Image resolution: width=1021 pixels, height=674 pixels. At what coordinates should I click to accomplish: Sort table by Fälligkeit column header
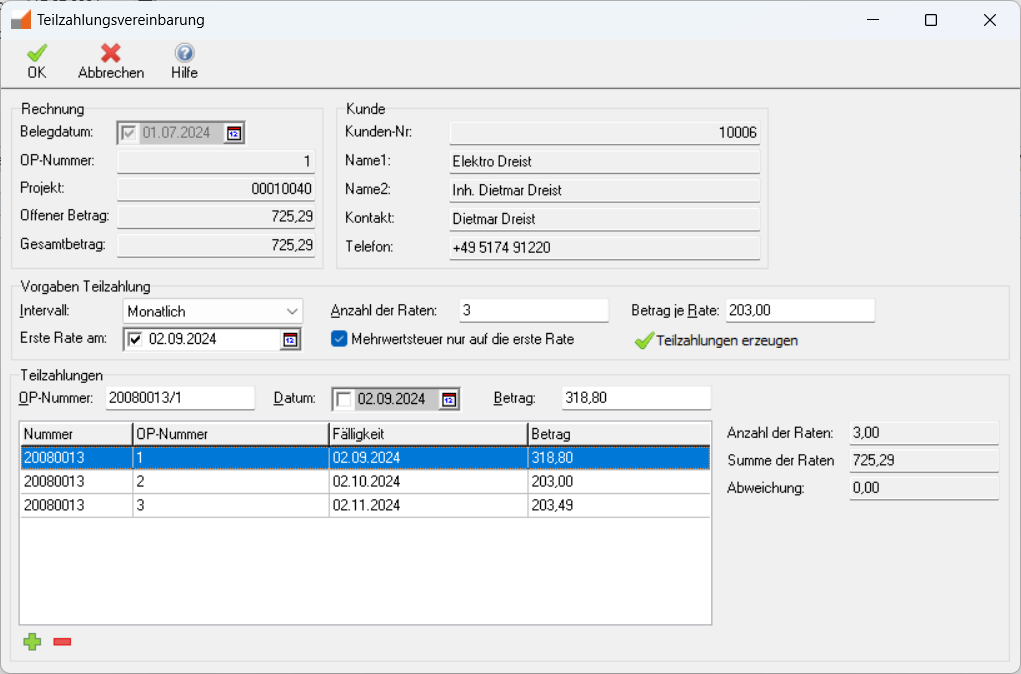point(428,434)
